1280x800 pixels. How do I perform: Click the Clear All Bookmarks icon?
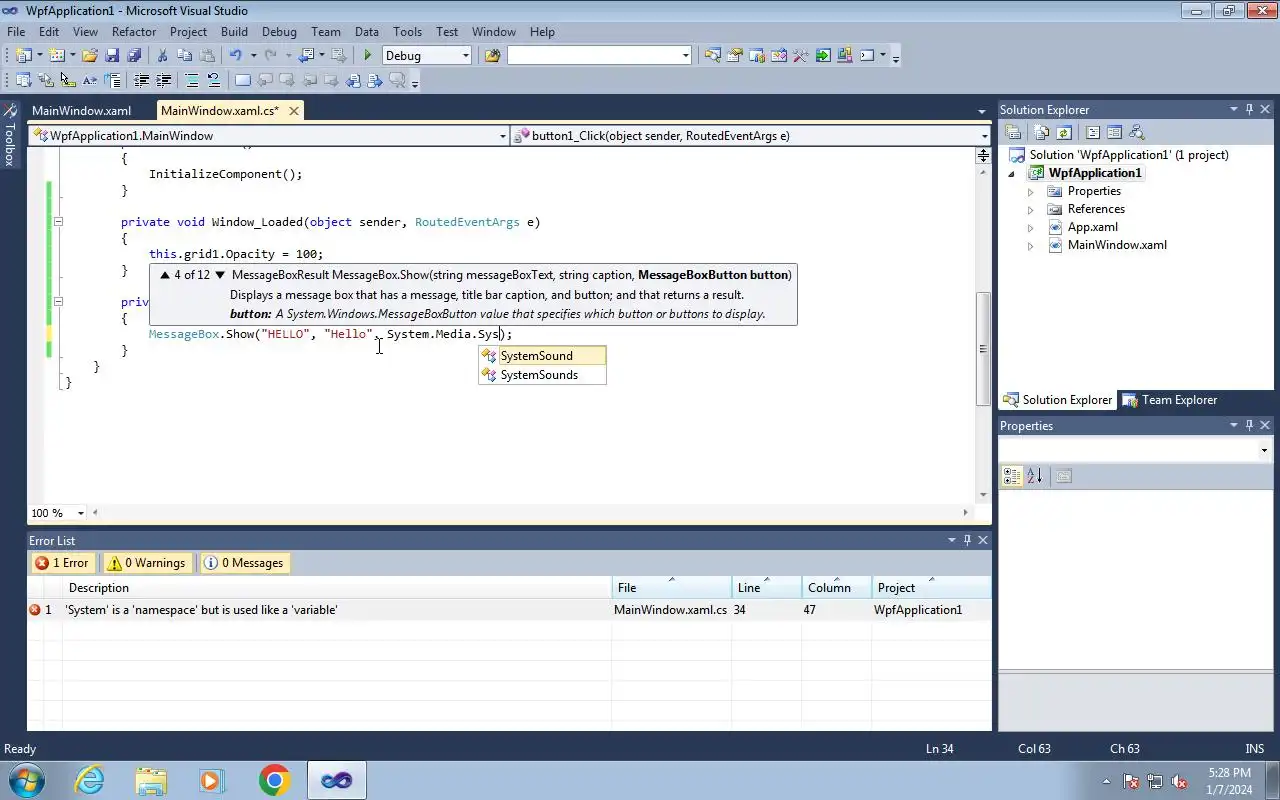[x=397, y=80]
